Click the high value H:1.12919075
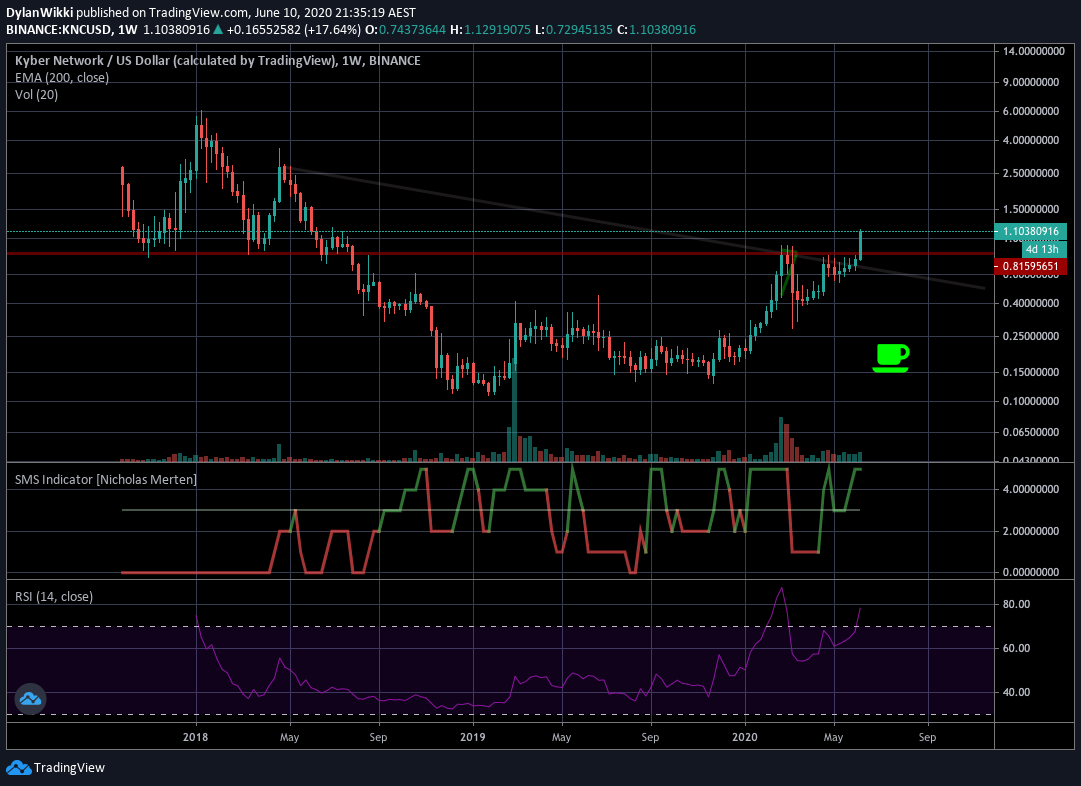Image resolution: width=1081 pixels, height=786 pixels. [x=490, y=30]
